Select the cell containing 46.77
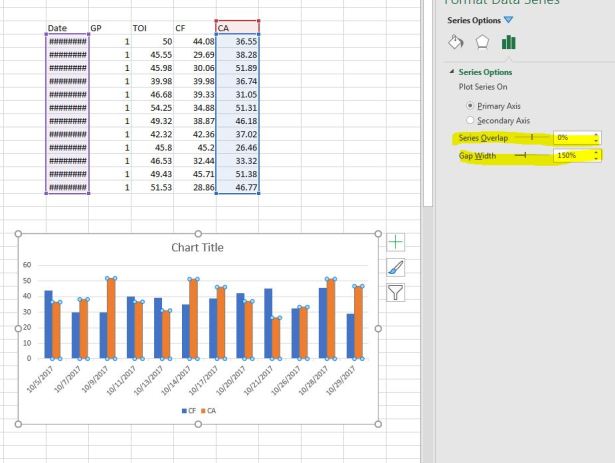The width and height of the screenshot is (615, 463). click(x=237, y=187)
